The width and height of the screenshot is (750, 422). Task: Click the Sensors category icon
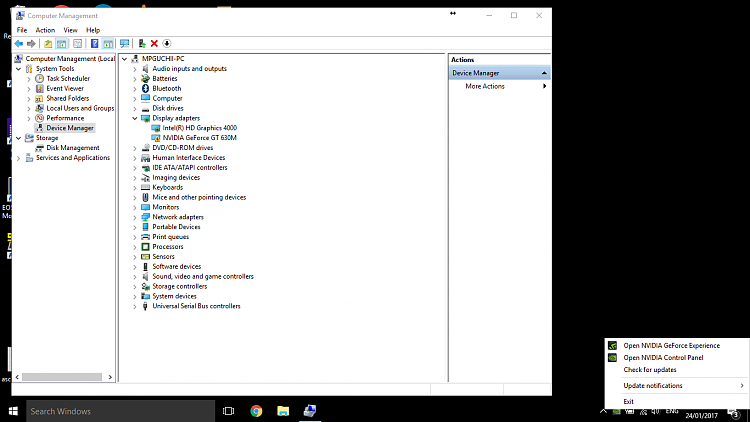point(145,256)
